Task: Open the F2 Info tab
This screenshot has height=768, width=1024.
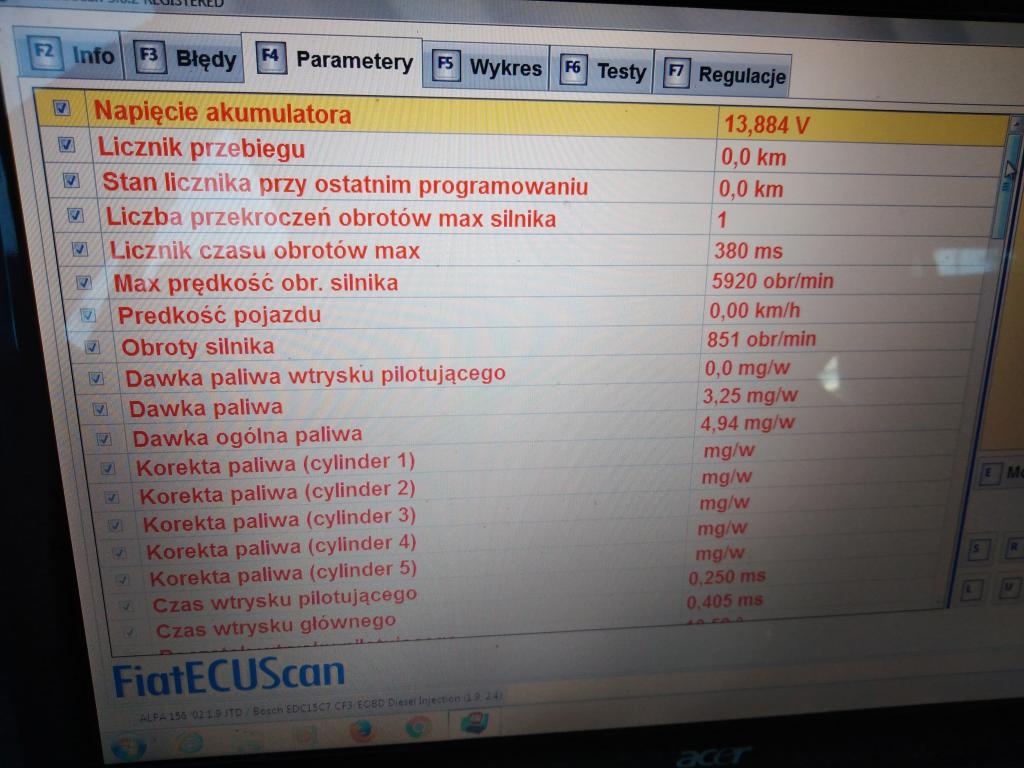Action: pyautogui.click(x=68, y=53)
